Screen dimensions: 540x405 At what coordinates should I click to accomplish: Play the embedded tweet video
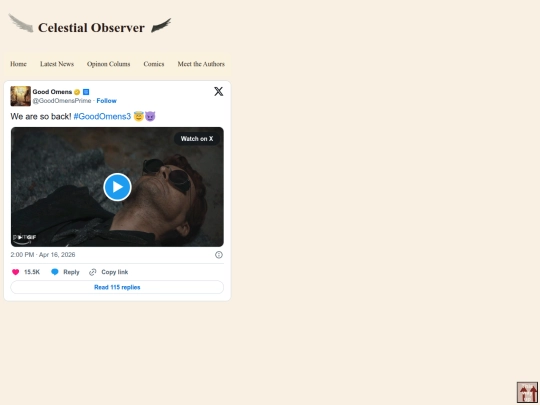coord(117,187)
